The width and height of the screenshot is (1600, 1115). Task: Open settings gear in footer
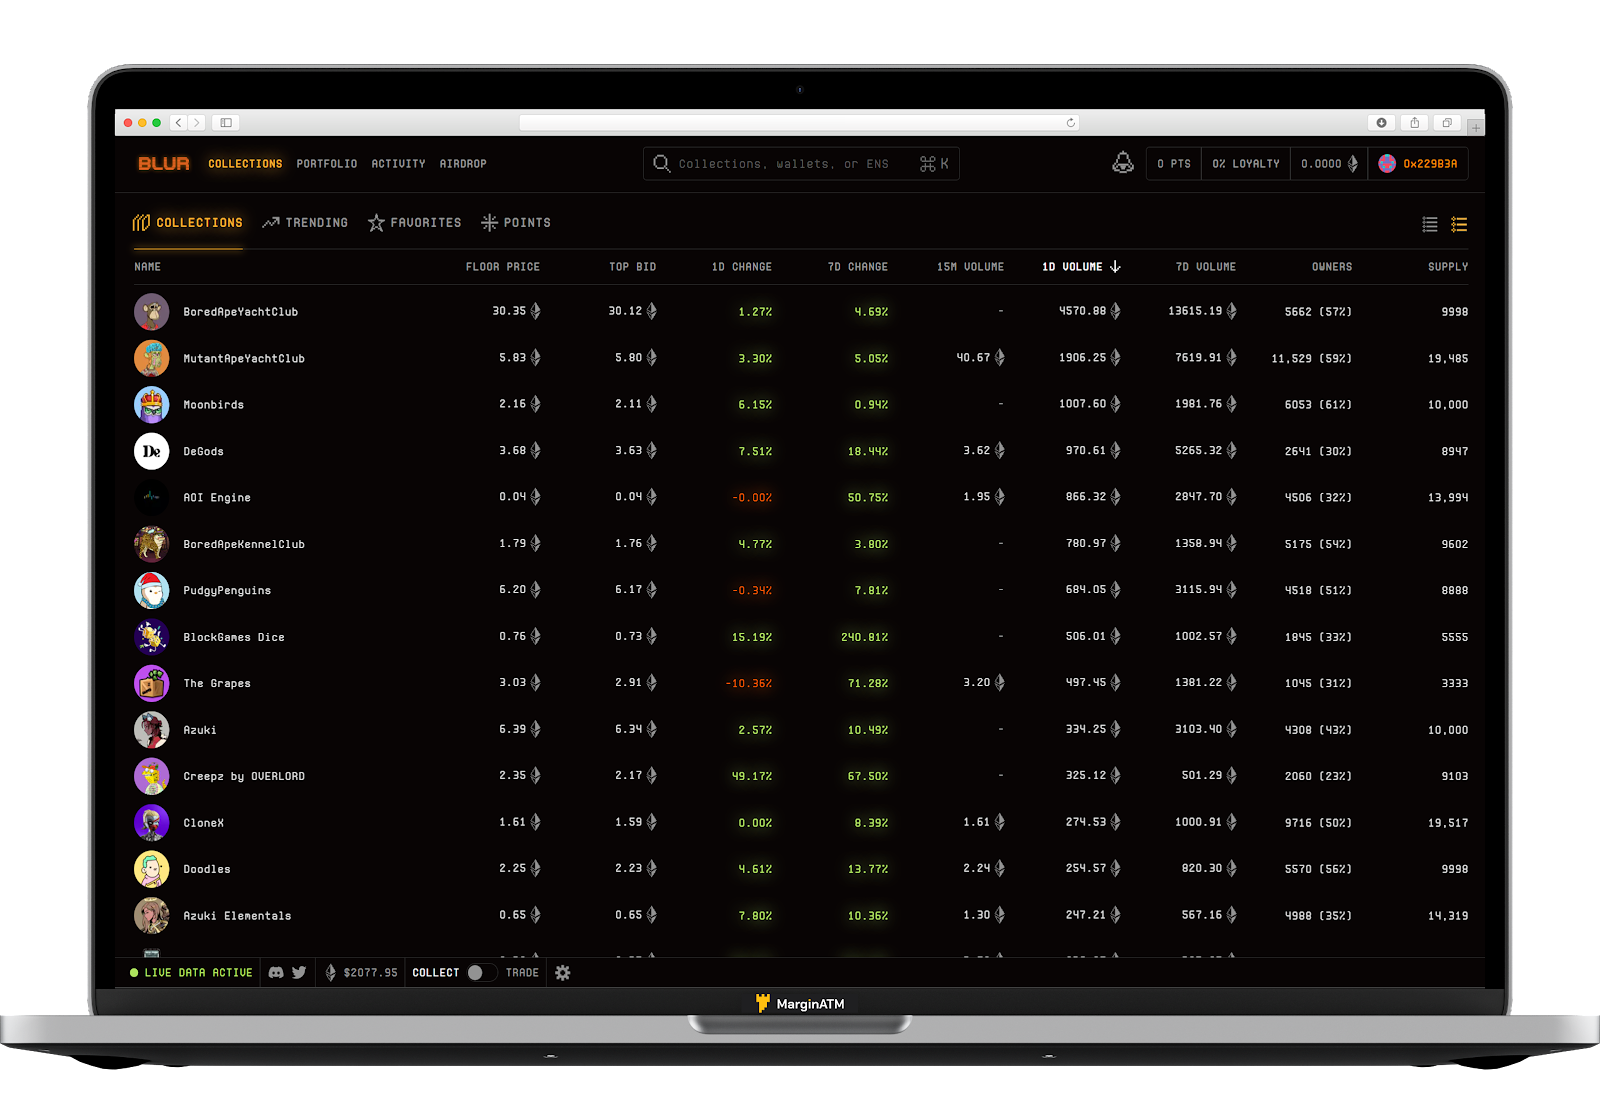coord(563,972)
